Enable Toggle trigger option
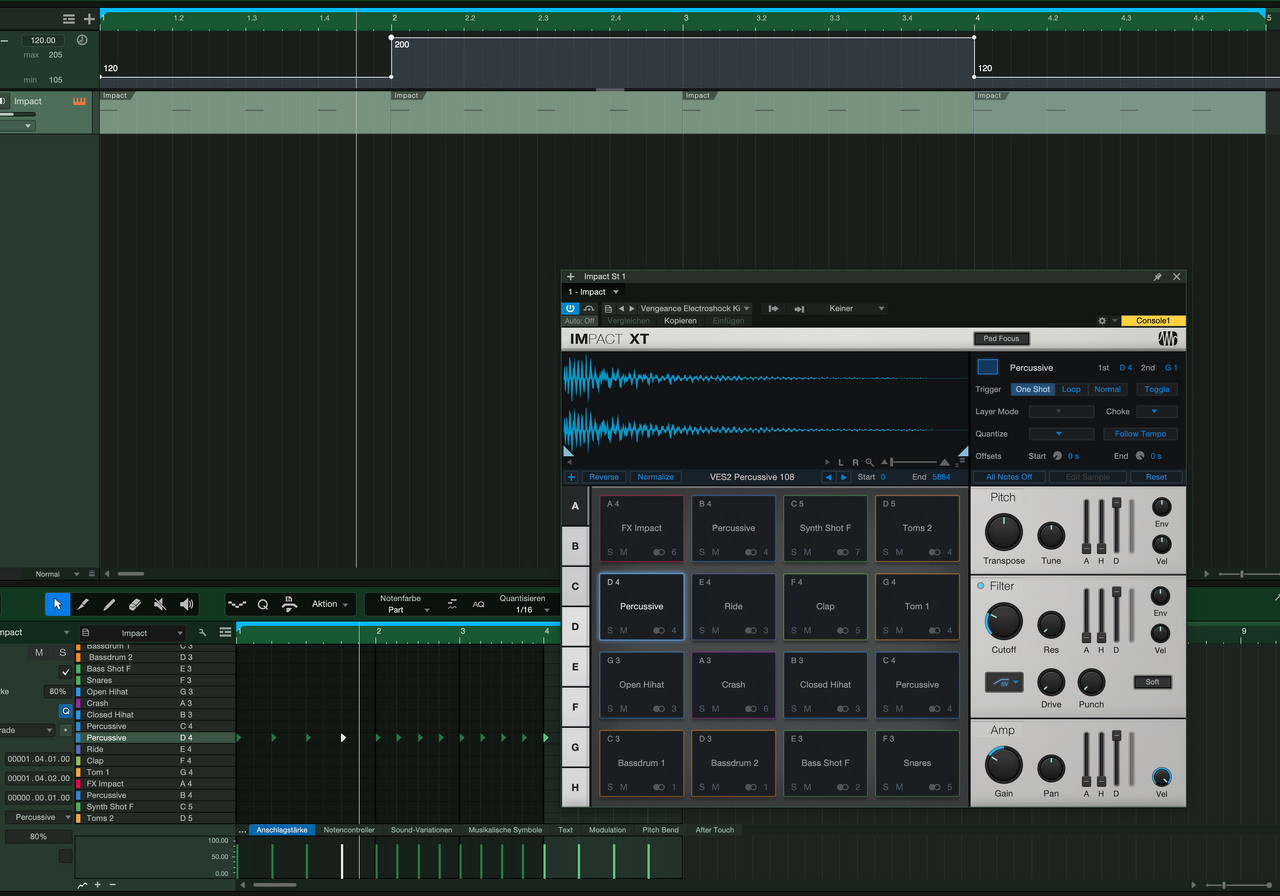1280x896 pixels. click(x=1156, y=389)
